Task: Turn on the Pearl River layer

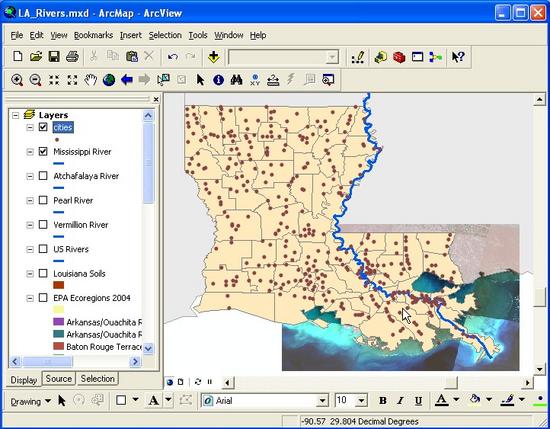Action: tap(43, 200)
